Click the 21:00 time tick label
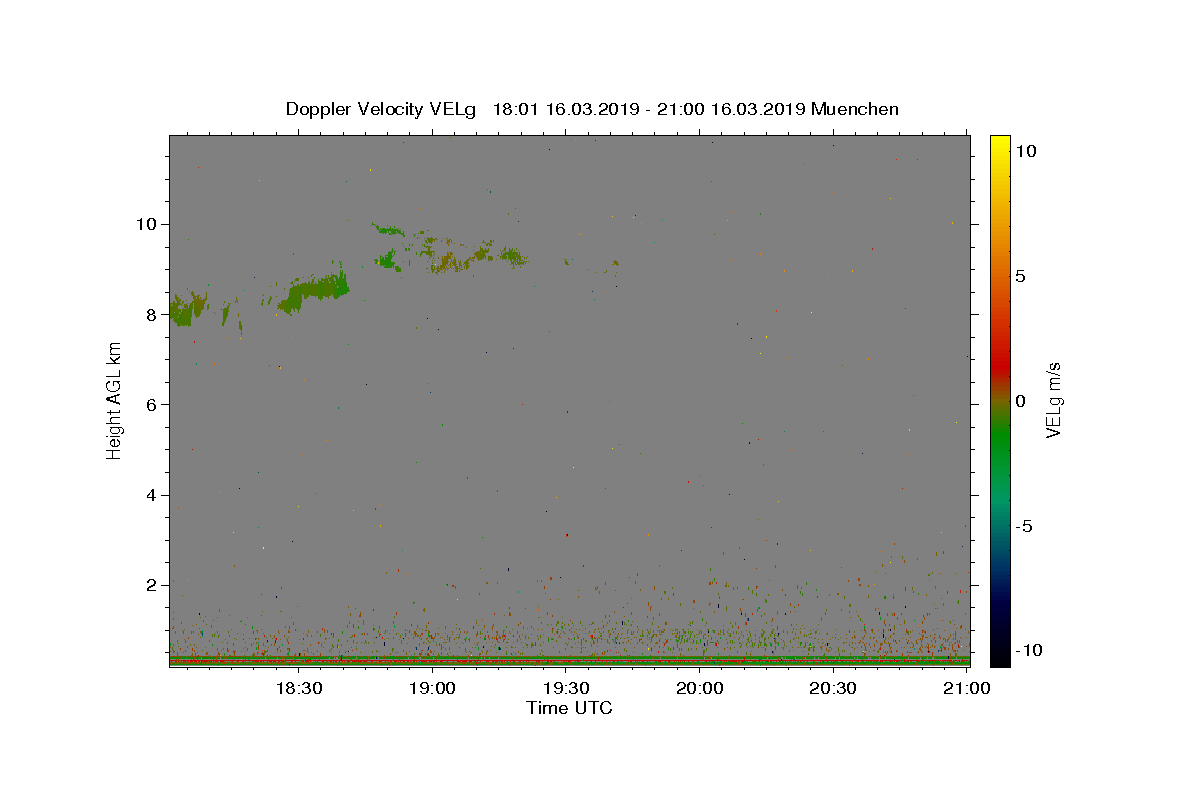 (x=966, y=688)
